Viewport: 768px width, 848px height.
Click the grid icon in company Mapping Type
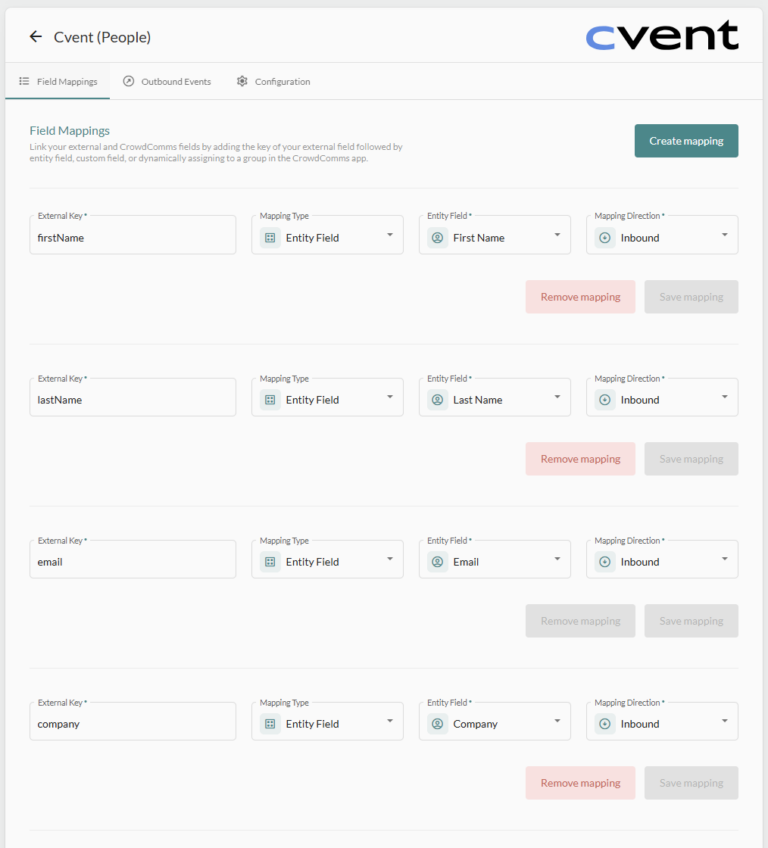[270, 724]
